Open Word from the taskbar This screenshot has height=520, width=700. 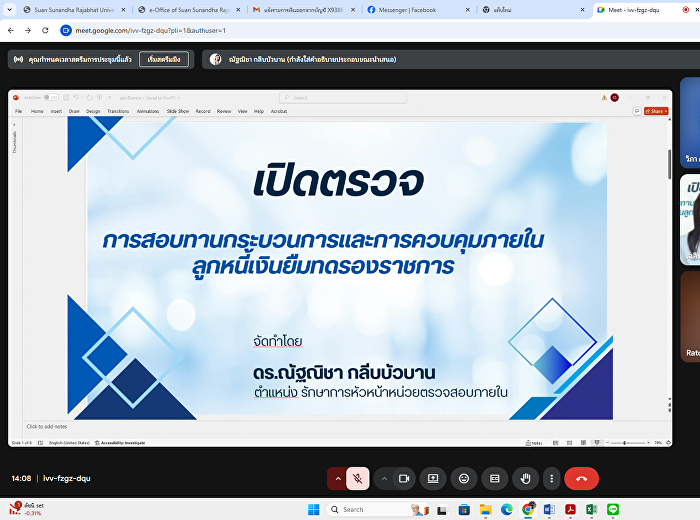pos(549,510)
